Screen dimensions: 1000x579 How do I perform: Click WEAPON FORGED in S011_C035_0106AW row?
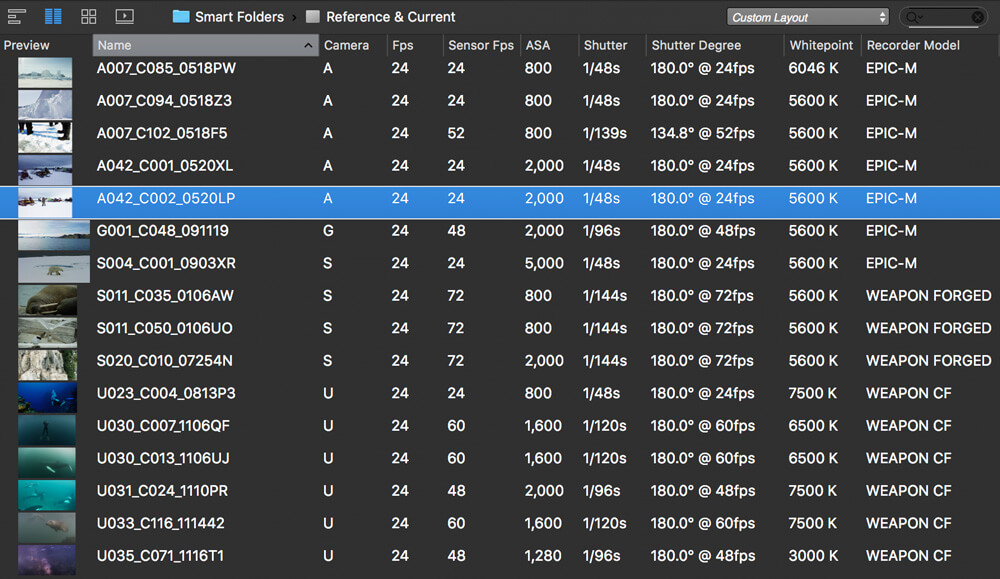click(929, 296)
